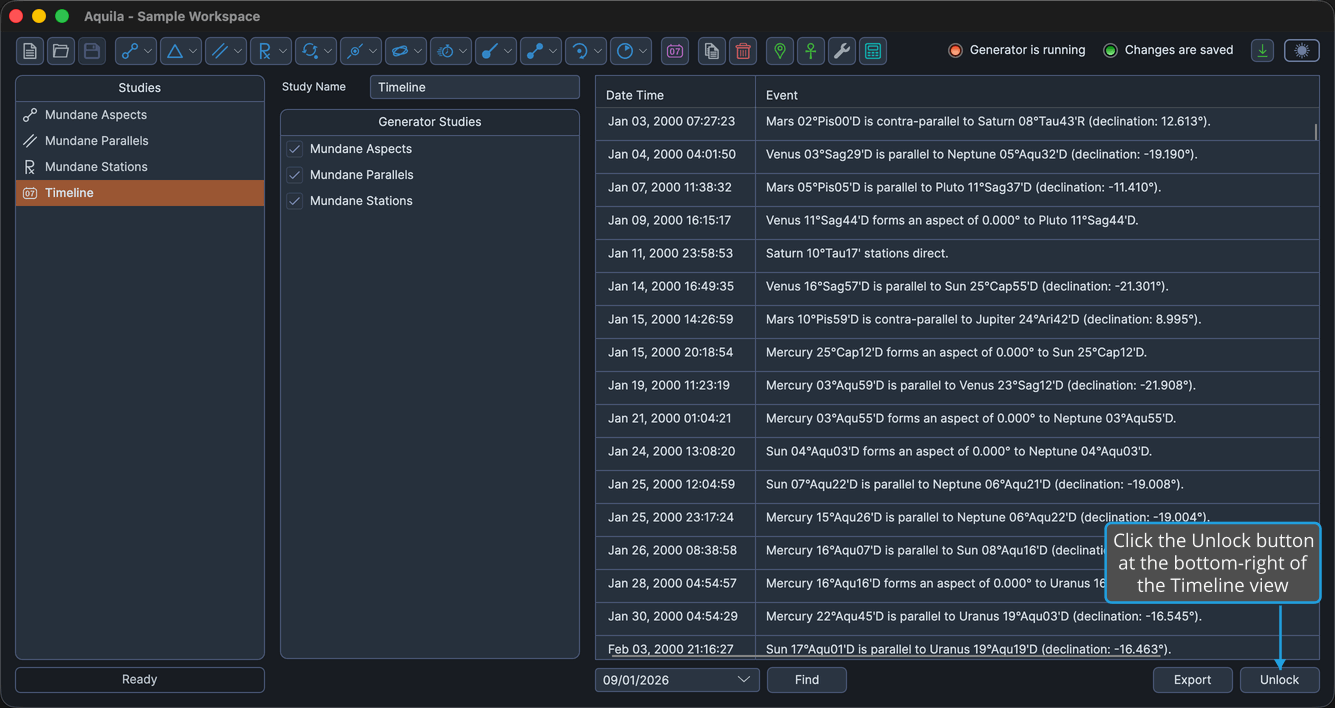Click the parallels double-slash toolbar icon
The height and width of the screenshot is (708, 1335).
220,51
